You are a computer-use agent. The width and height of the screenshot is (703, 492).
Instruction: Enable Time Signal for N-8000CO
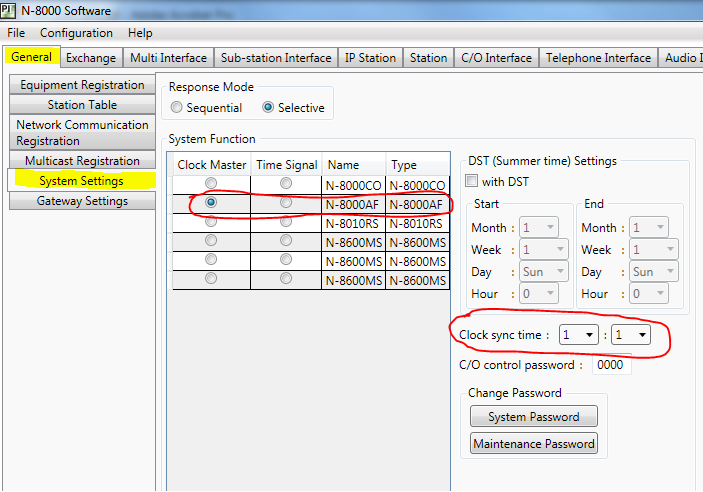[x=286, y=183]
